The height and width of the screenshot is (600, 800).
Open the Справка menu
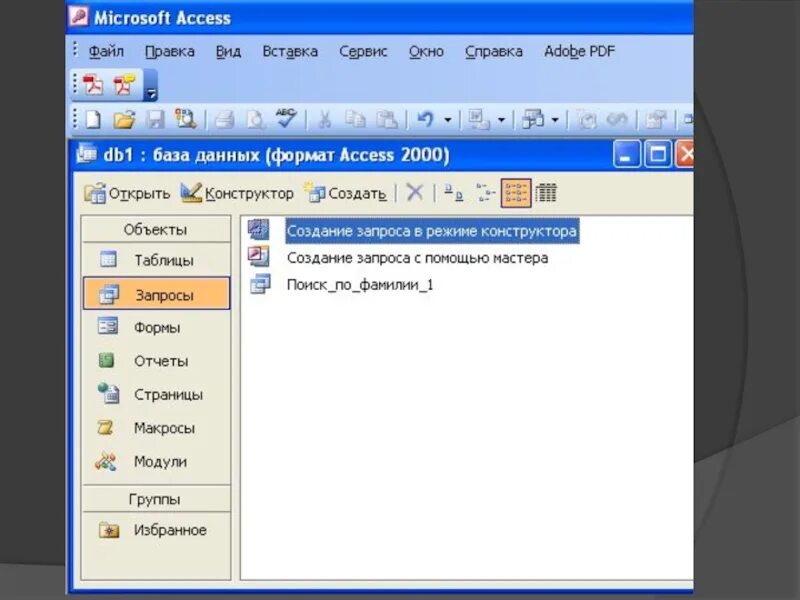click(x=493, y=52)
